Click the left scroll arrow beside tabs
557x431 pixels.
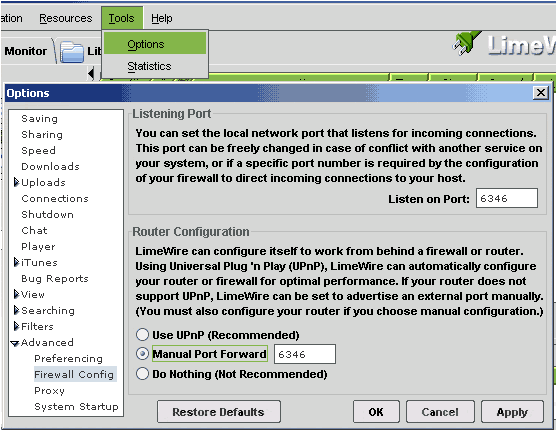(x=91, y=73)
